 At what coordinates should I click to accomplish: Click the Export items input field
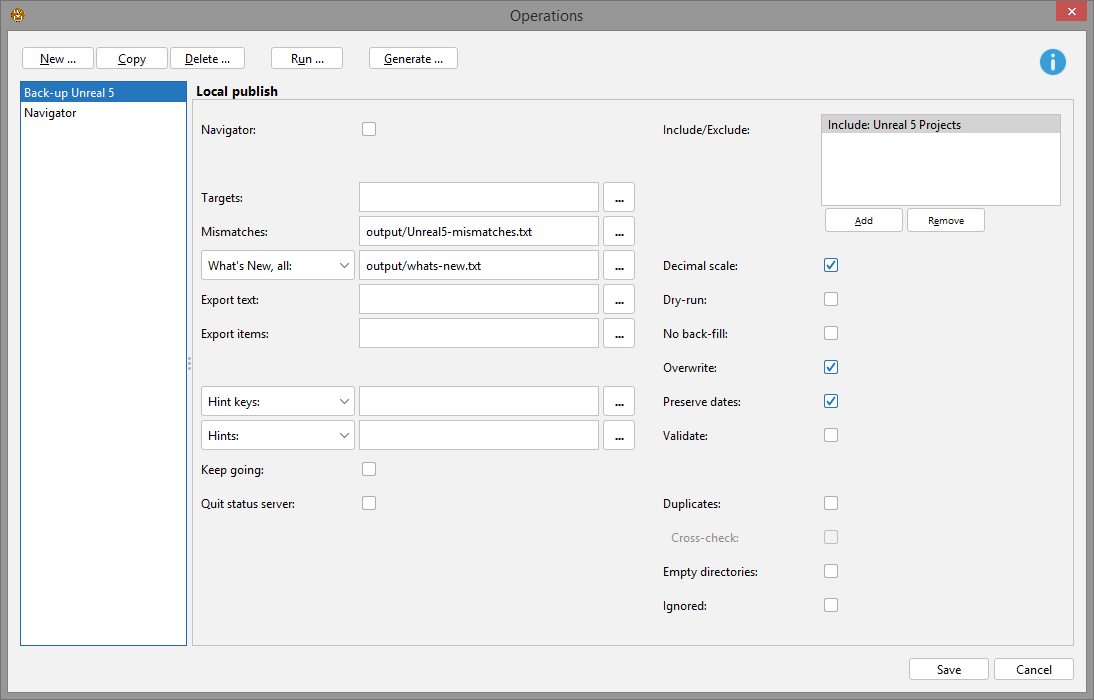[479, 334]
